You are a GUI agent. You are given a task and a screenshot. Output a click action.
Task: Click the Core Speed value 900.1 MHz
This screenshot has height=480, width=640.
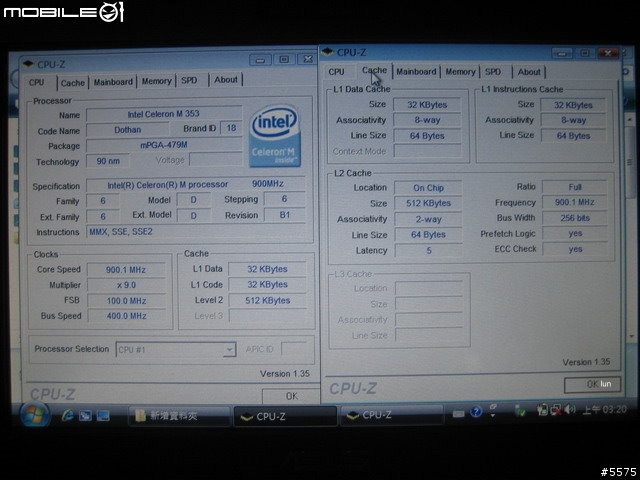[126, 270]
